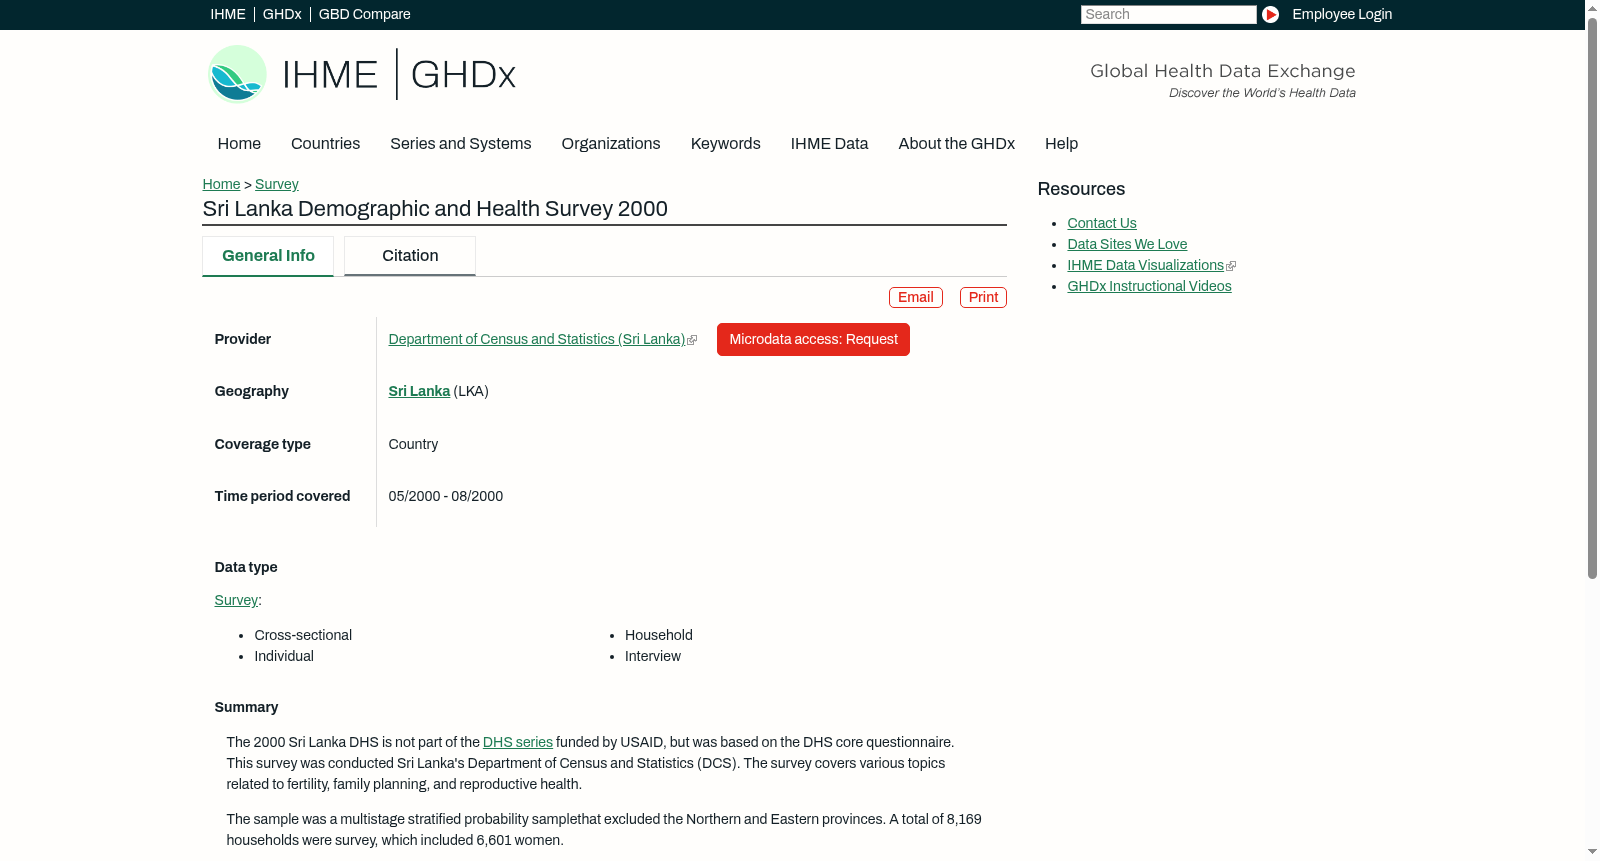Screen dimensions: 1600x861
Task: Open About the GHDx menu item
Action: tap(957, 144)
